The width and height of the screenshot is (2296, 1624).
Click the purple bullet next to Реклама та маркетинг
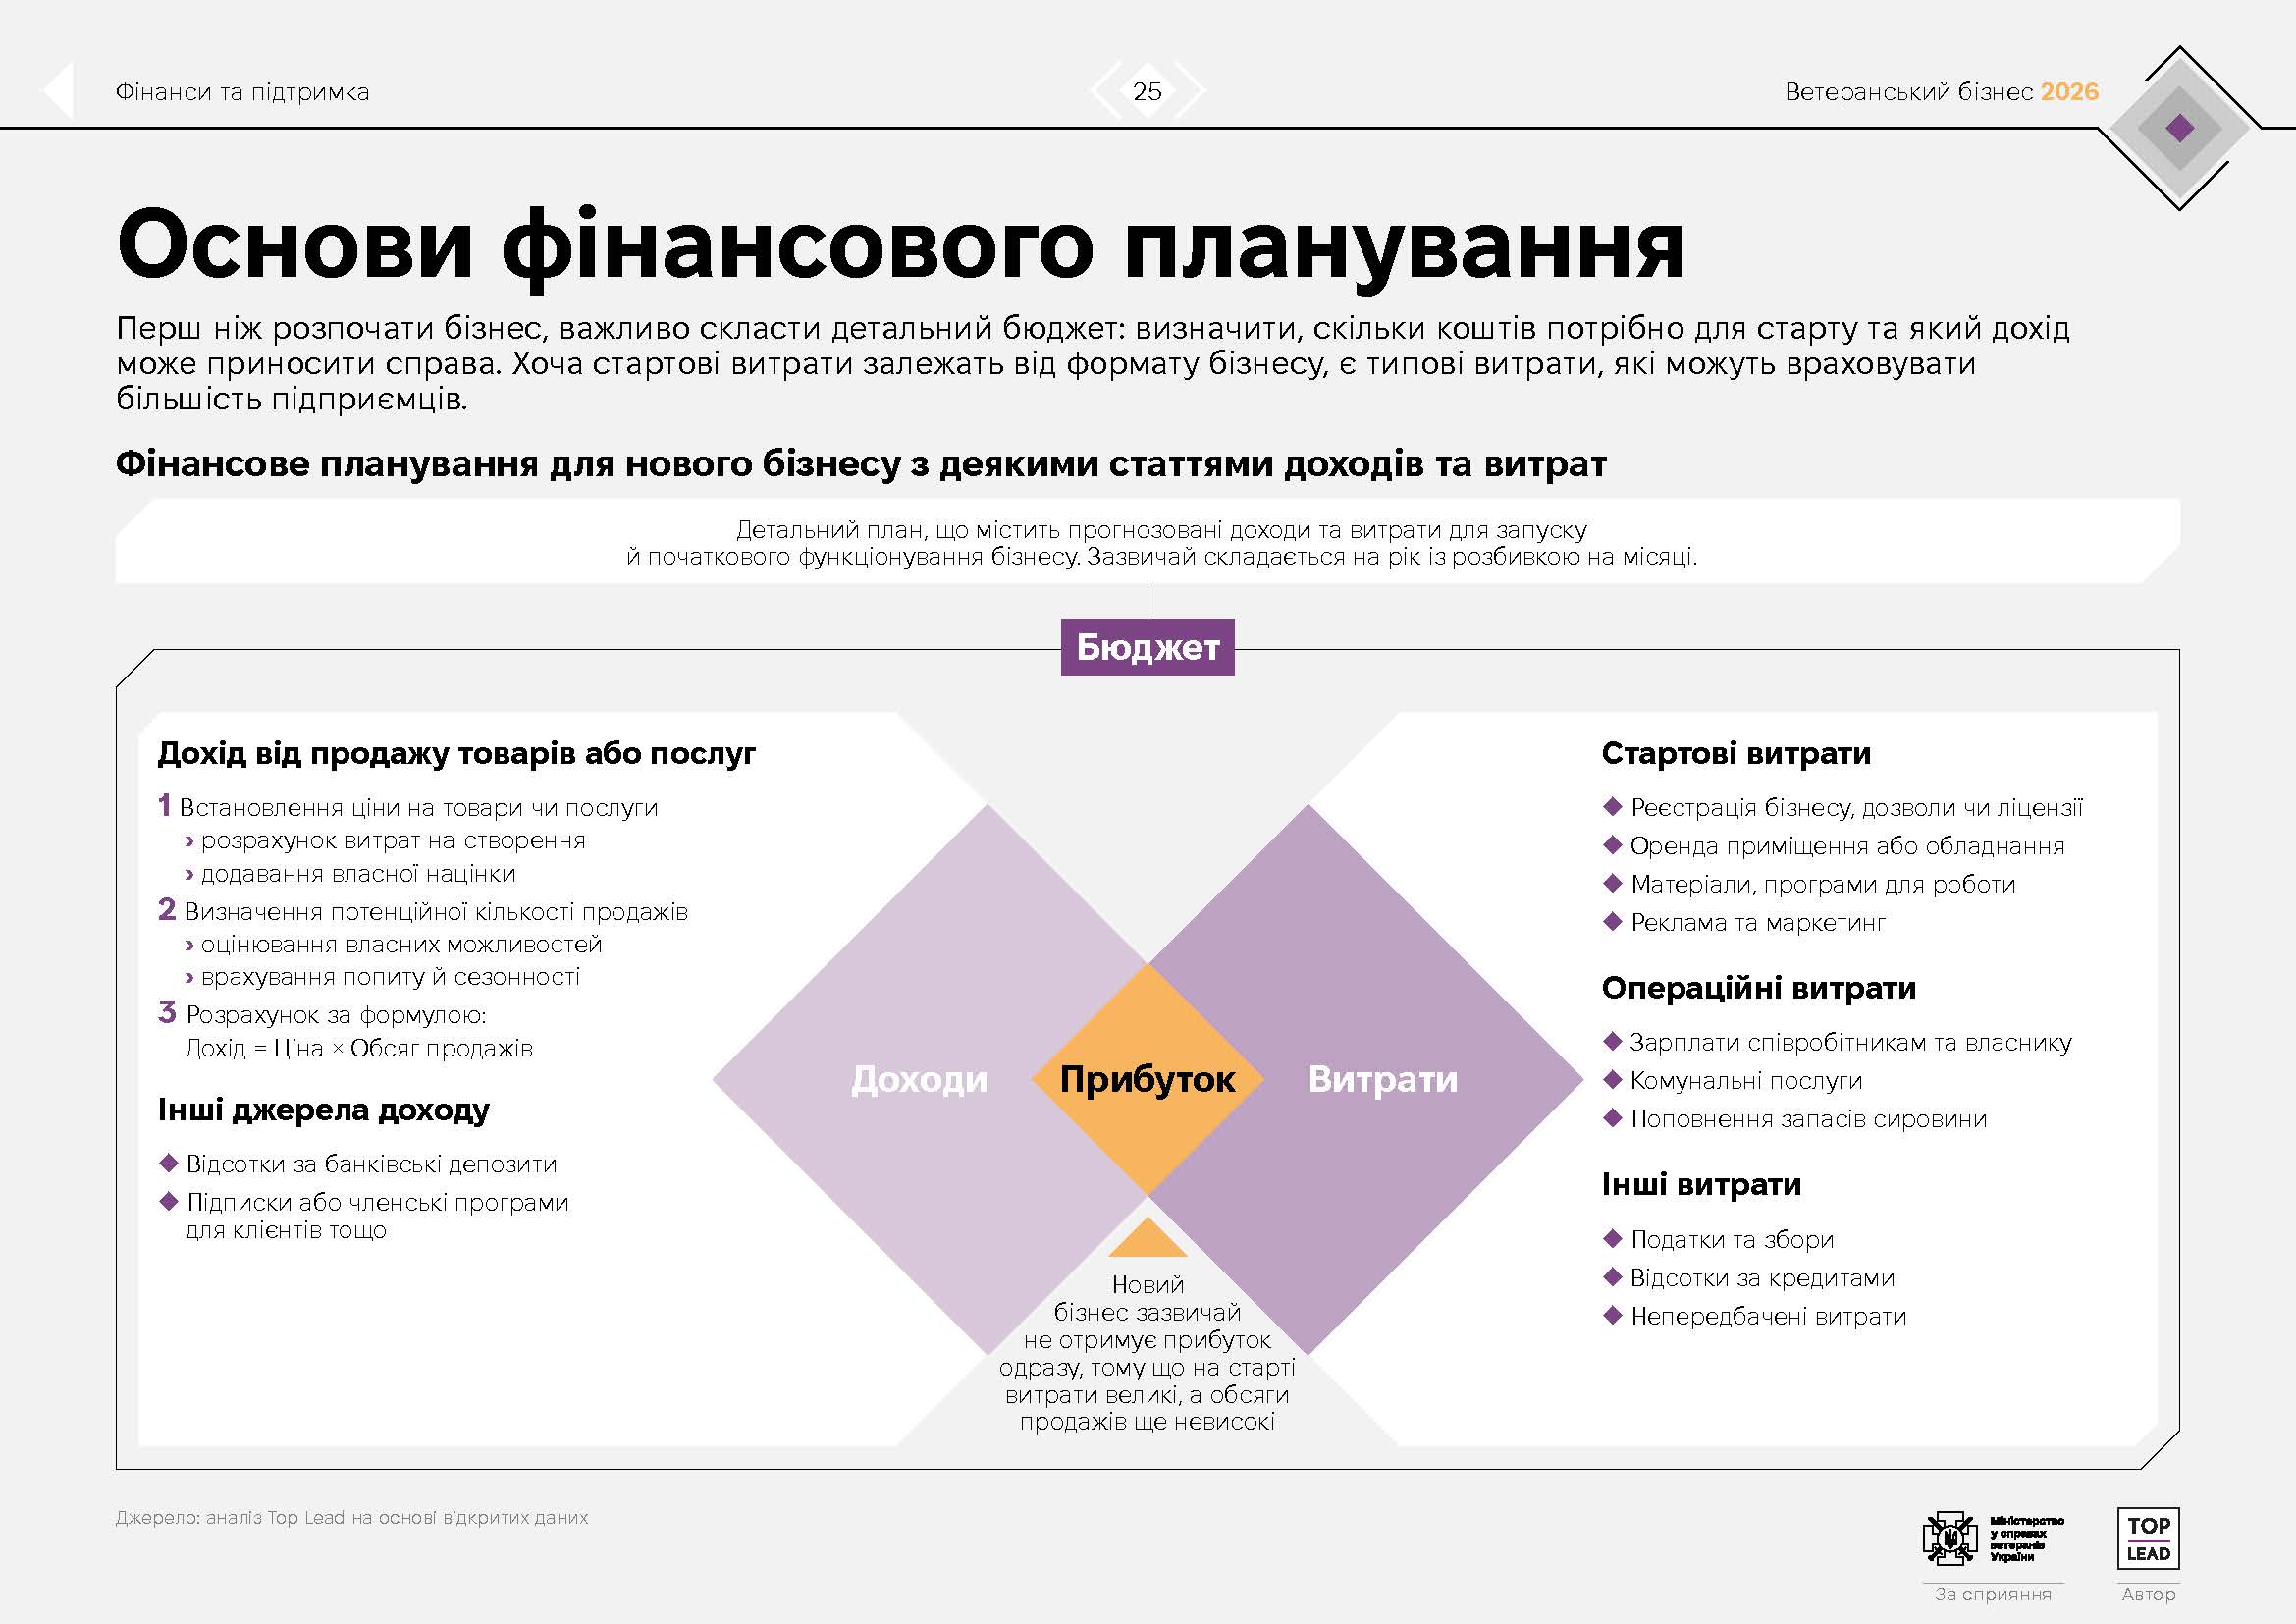[1611, 921]
